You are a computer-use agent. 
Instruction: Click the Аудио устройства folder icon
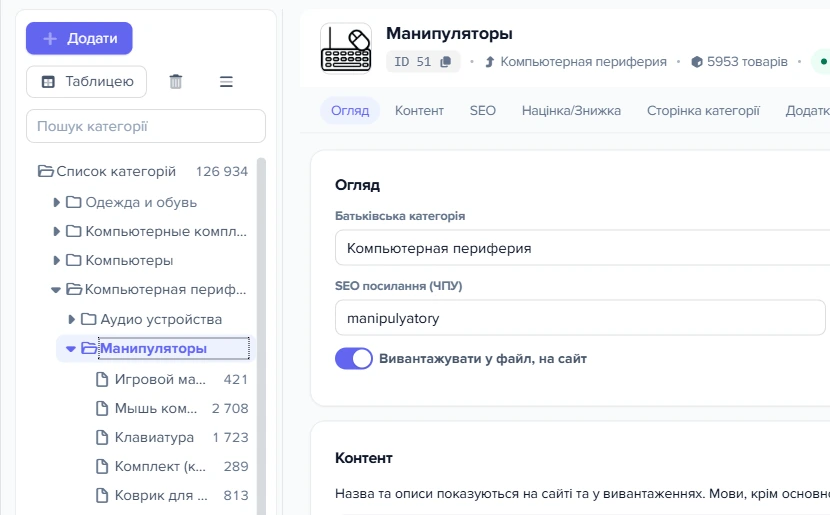pos(88,319)
